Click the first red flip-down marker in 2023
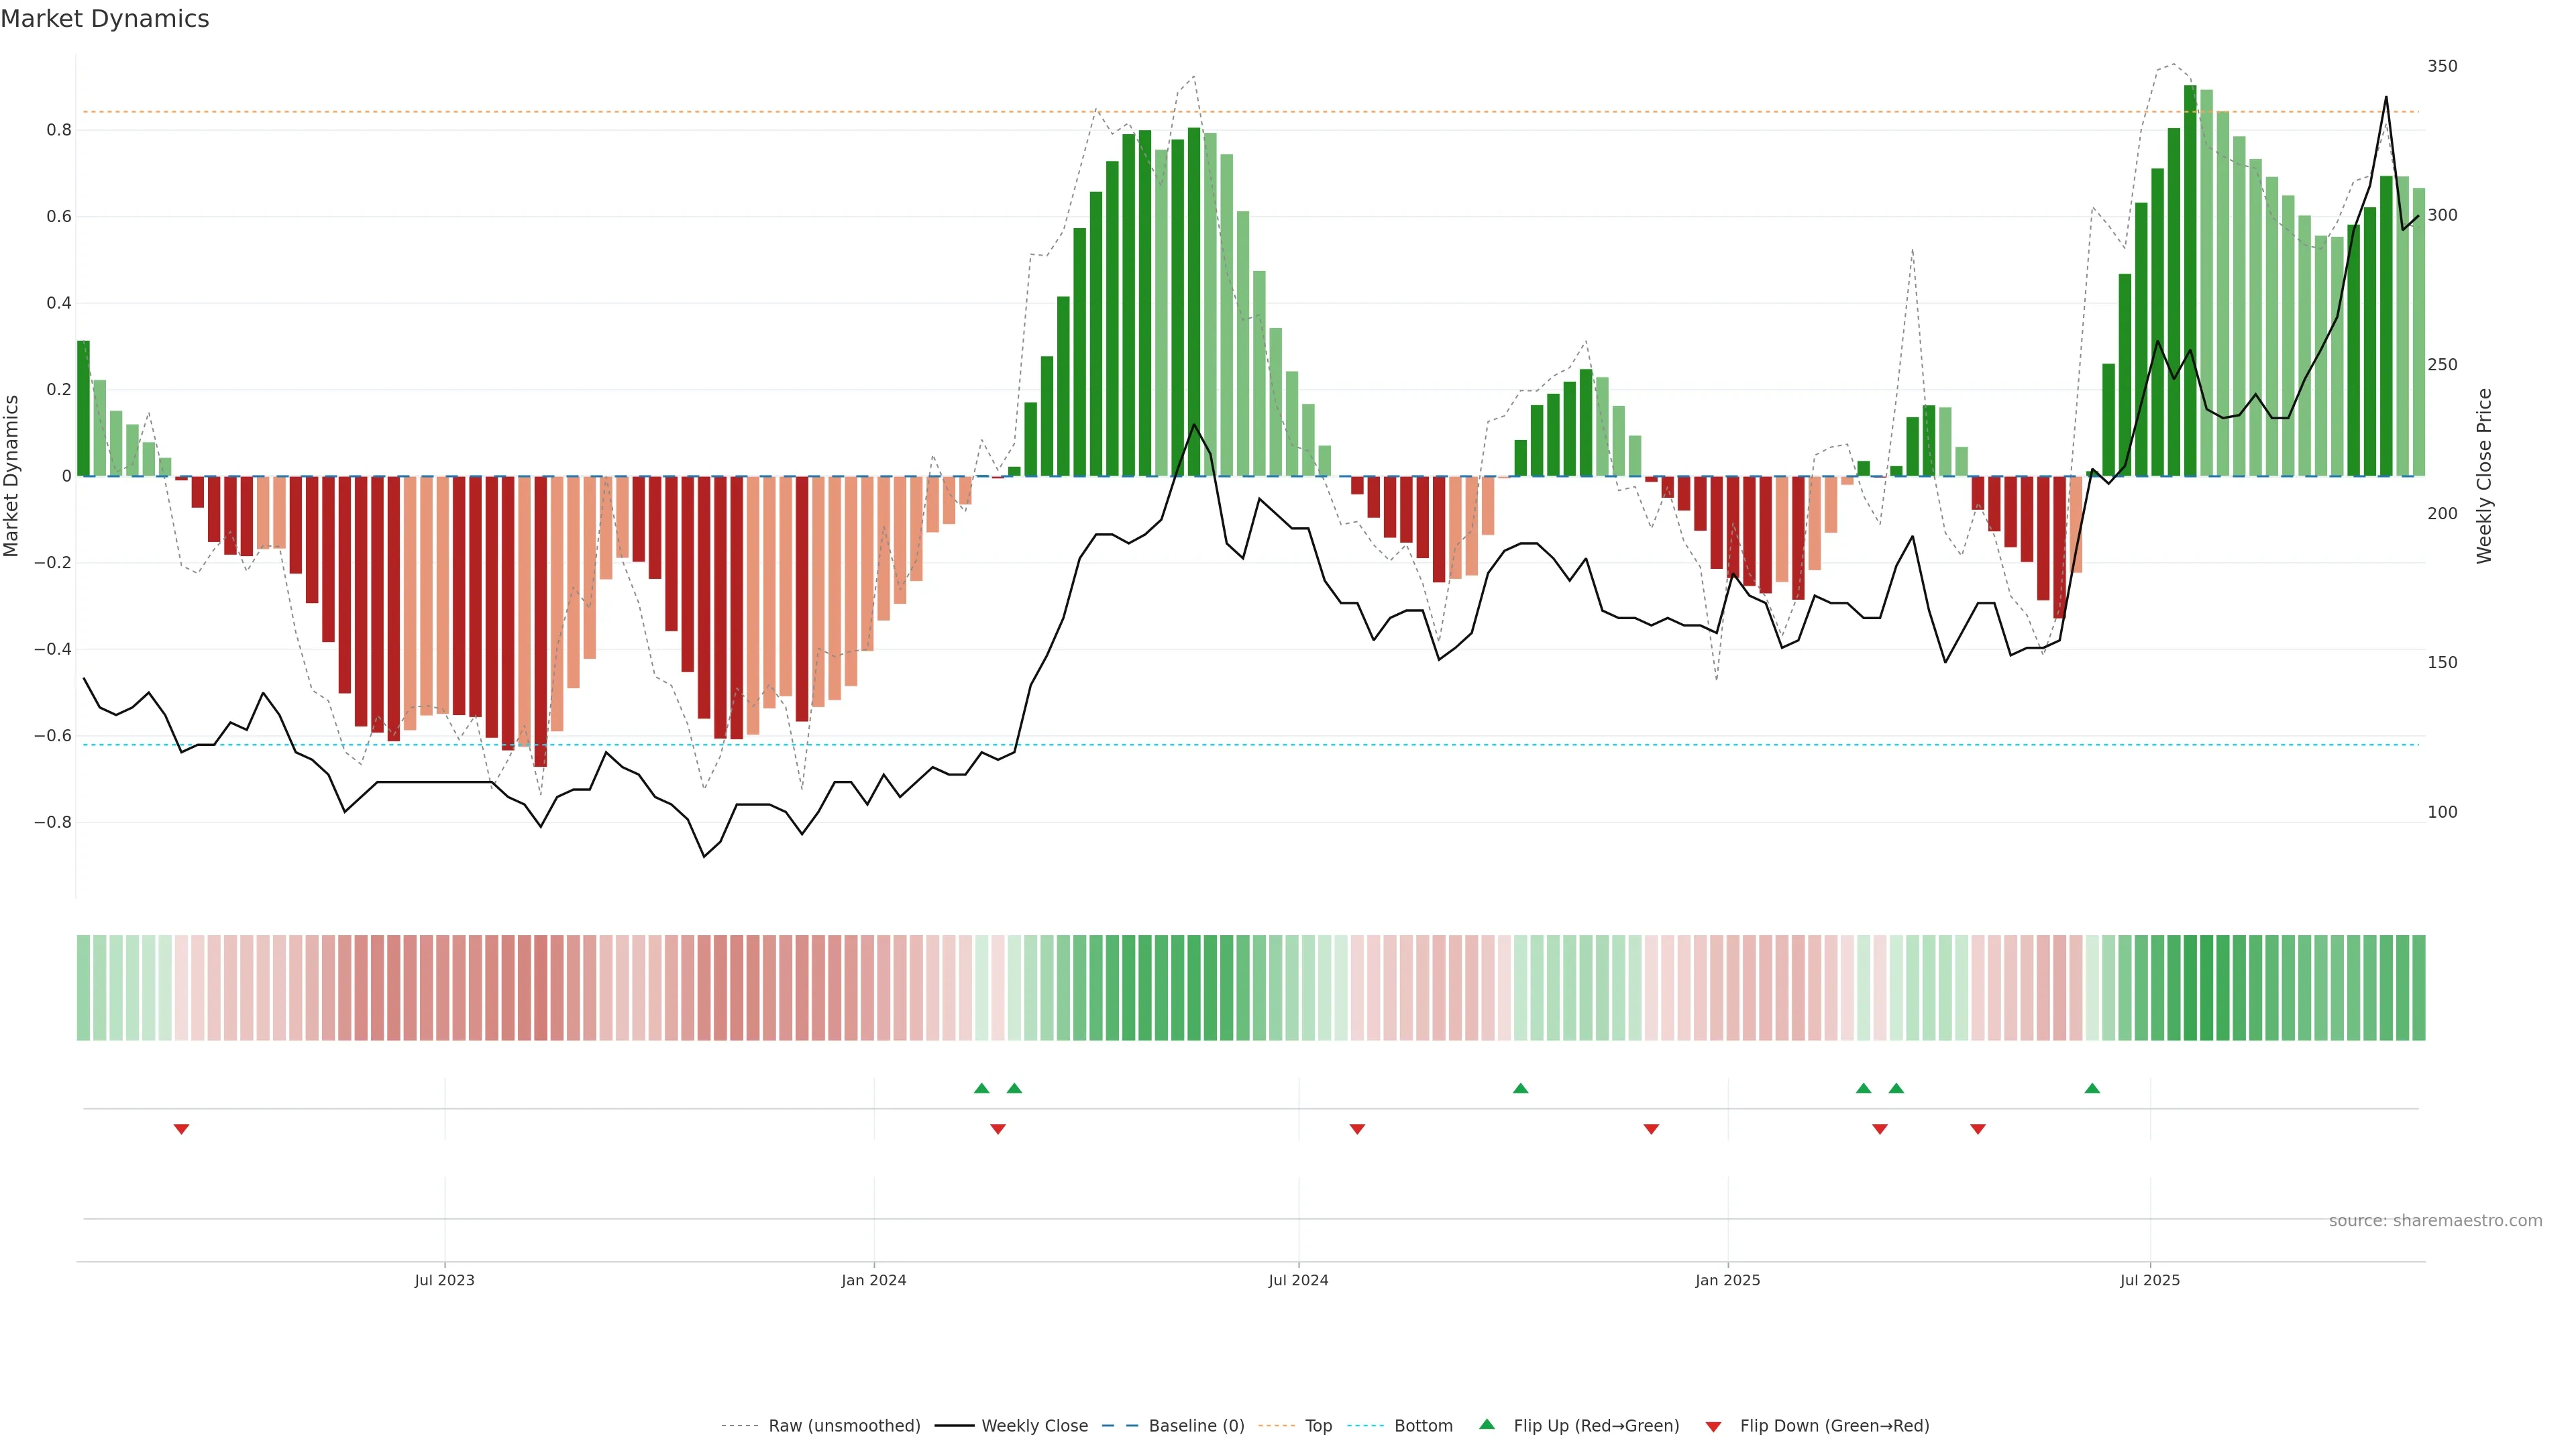This screenshot has width=2576, height=1449. [181, 1129]
